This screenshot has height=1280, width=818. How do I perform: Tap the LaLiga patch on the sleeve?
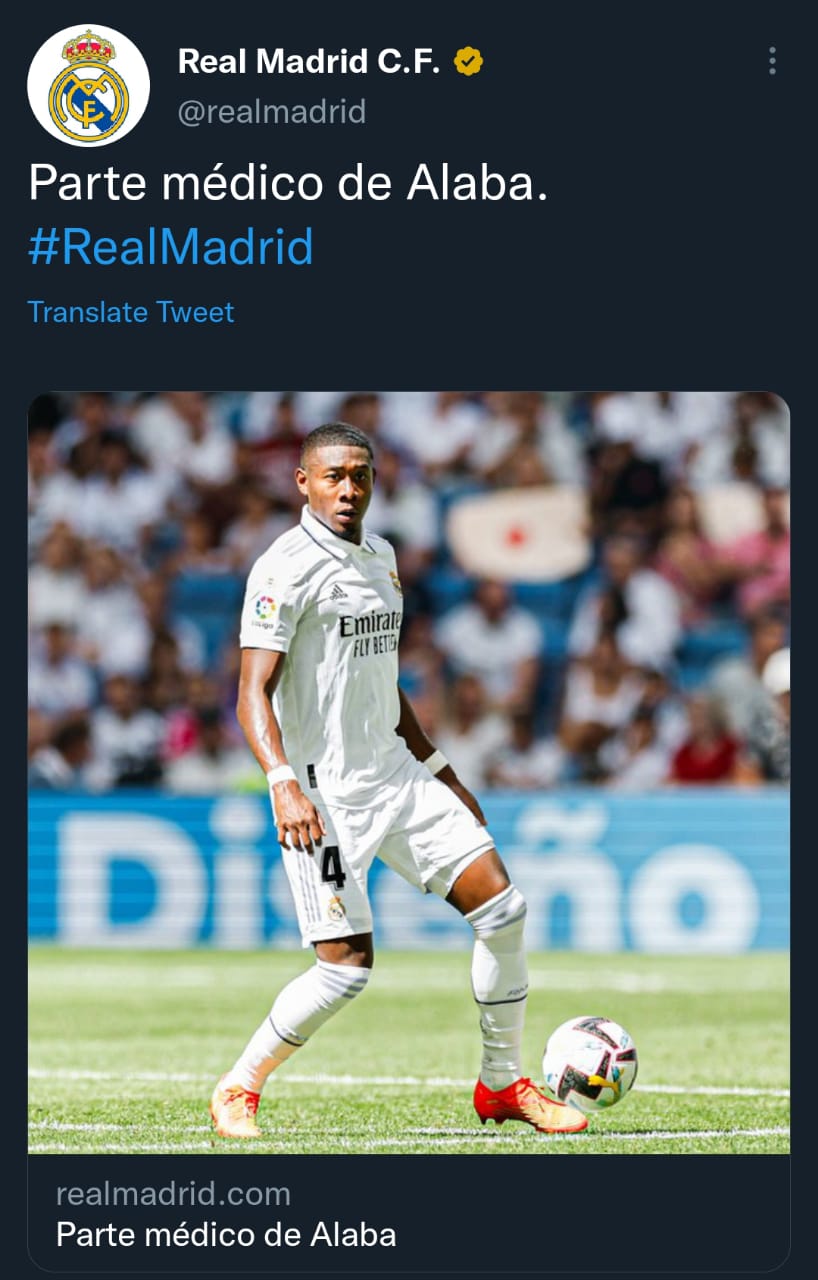click(264, 611)
